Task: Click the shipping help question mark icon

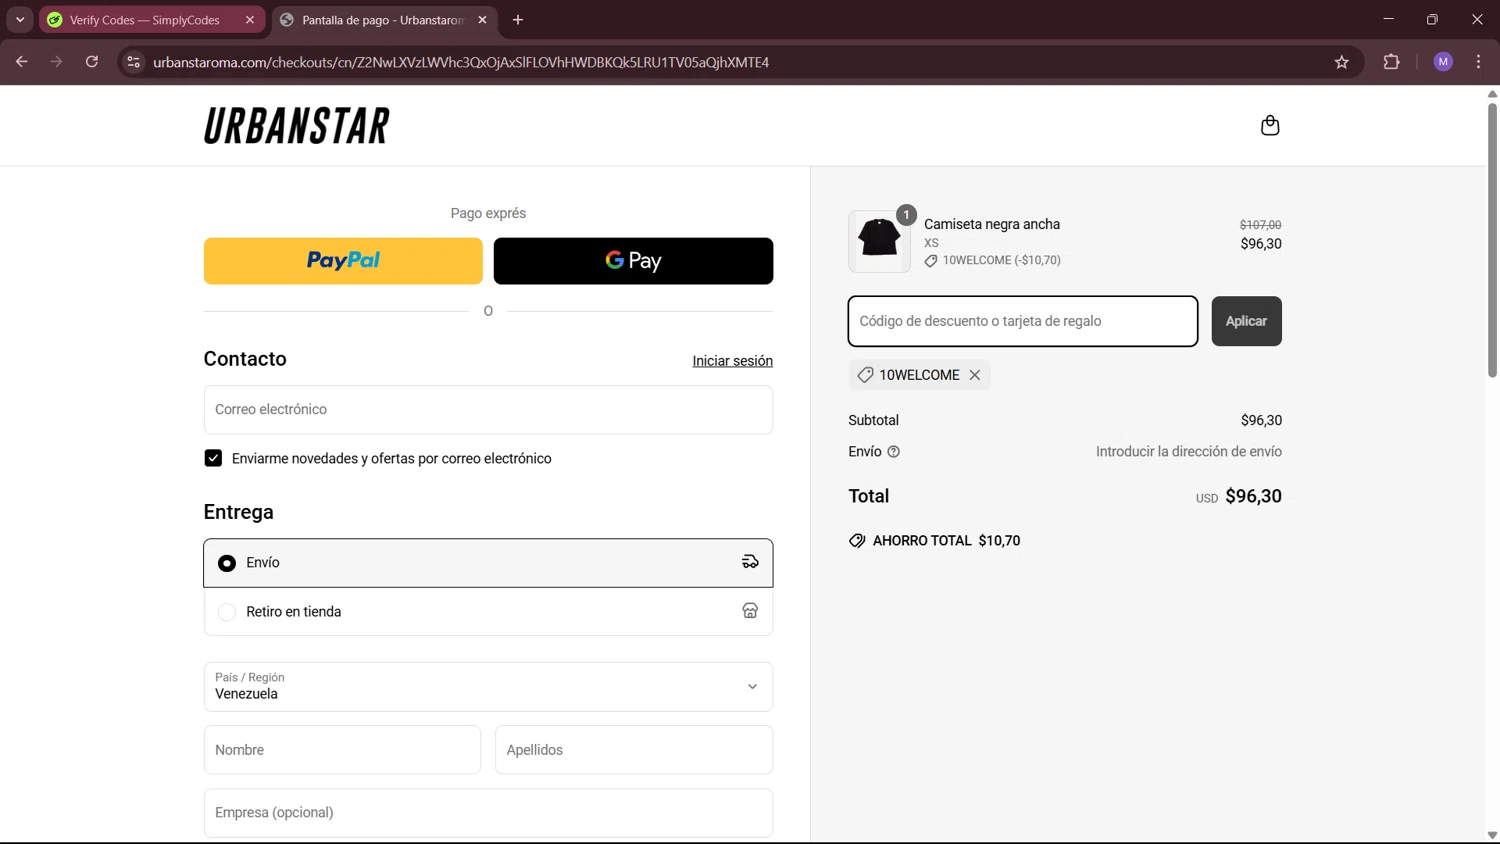Action: 894,452
